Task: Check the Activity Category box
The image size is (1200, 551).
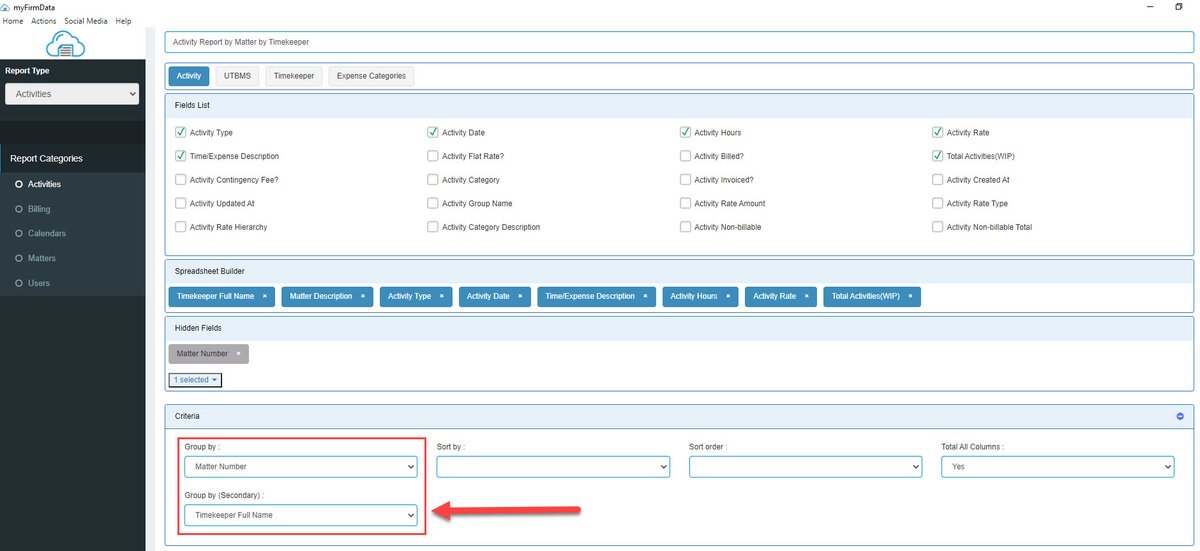Action: [433, 180]
